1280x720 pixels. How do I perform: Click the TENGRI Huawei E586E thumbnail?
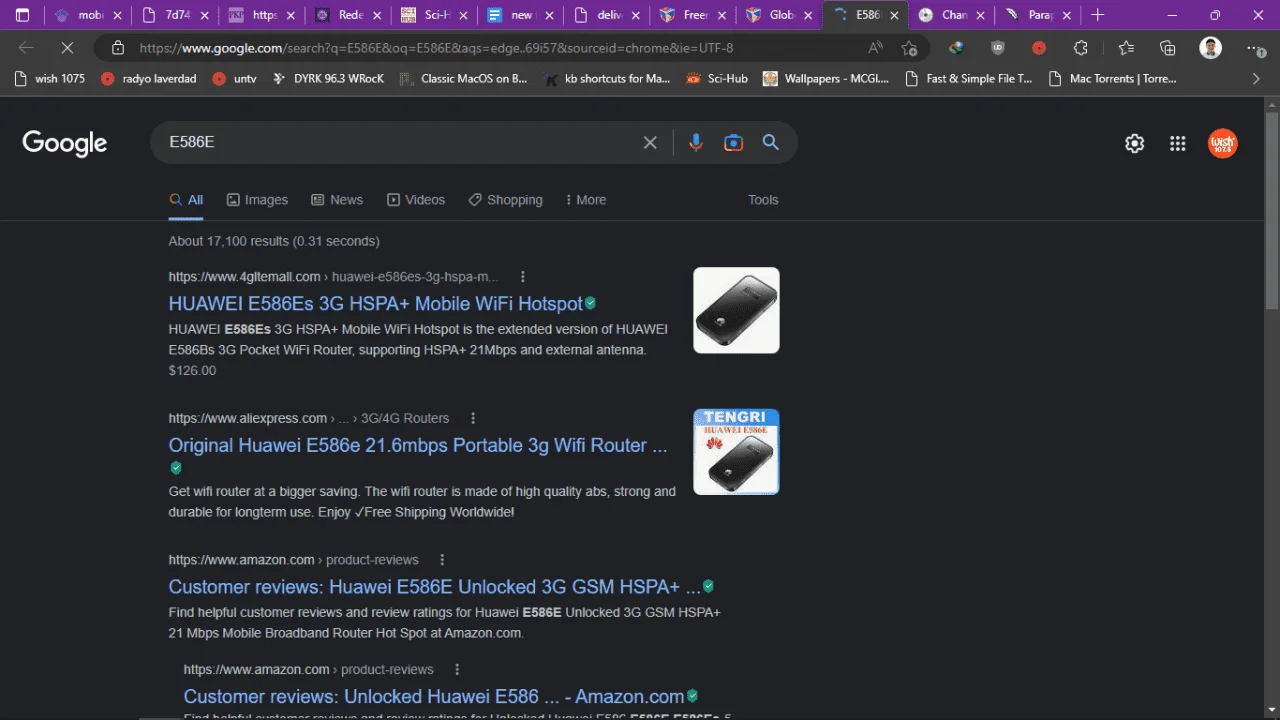736,452
